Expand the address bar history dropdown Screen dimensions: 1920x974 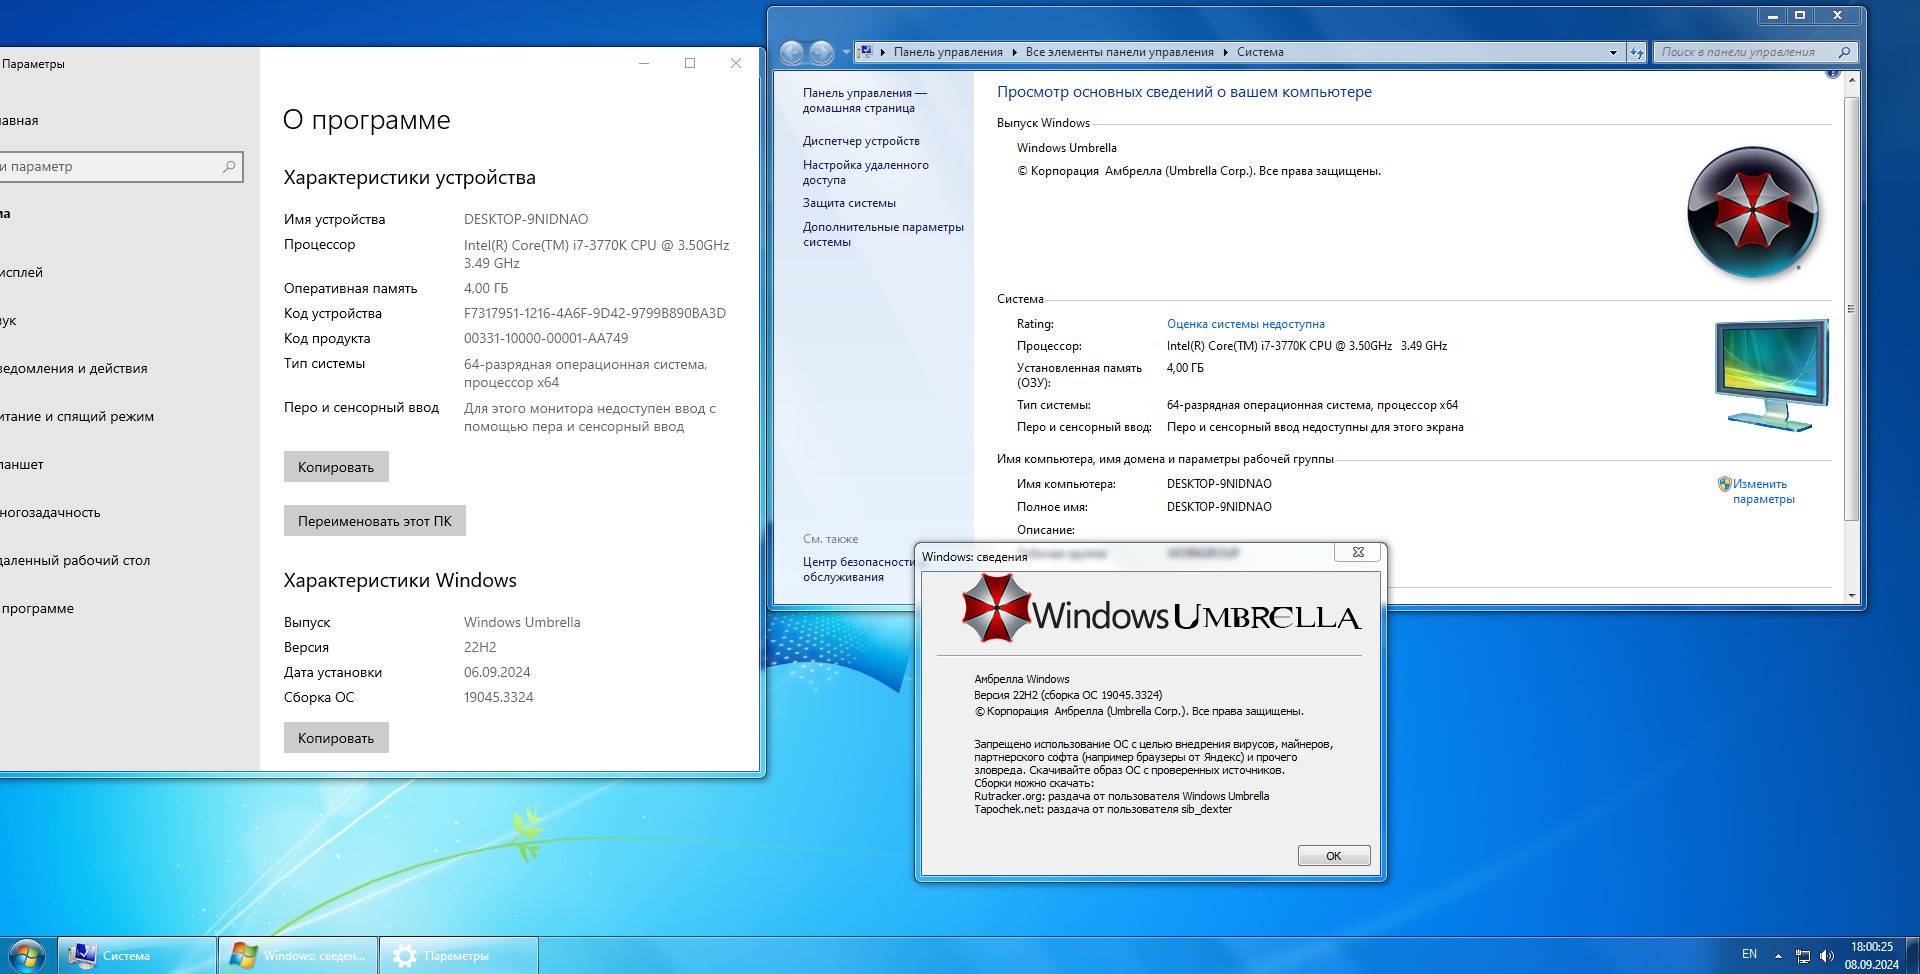tap(1612, 52)
